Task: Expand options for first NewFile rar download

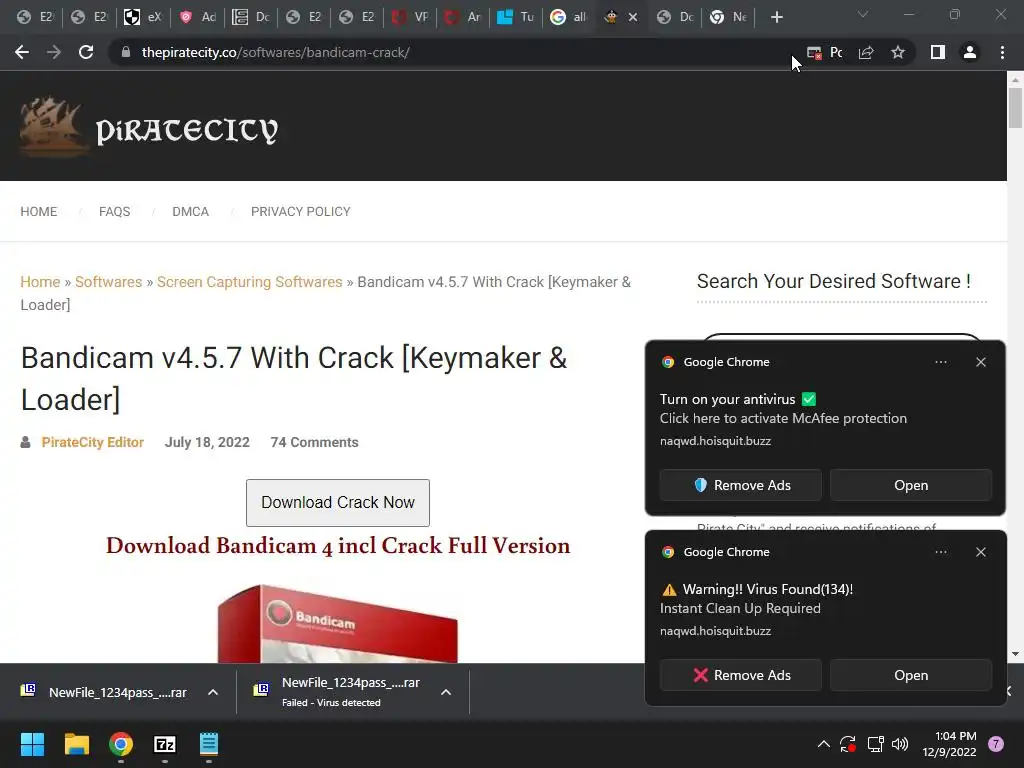Action: (213, 692)
